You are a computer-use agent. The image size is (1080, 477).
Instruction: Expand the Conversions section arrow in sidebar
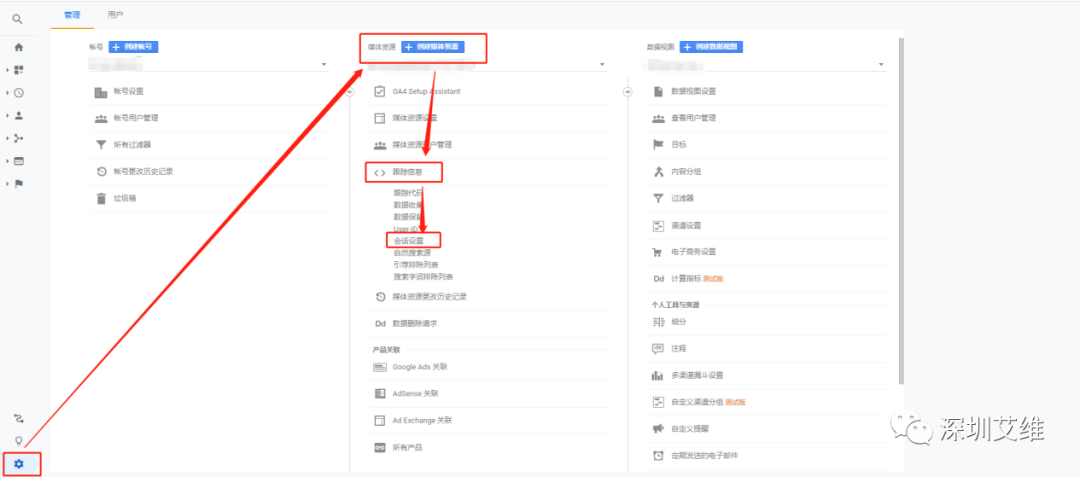(8, 184)
